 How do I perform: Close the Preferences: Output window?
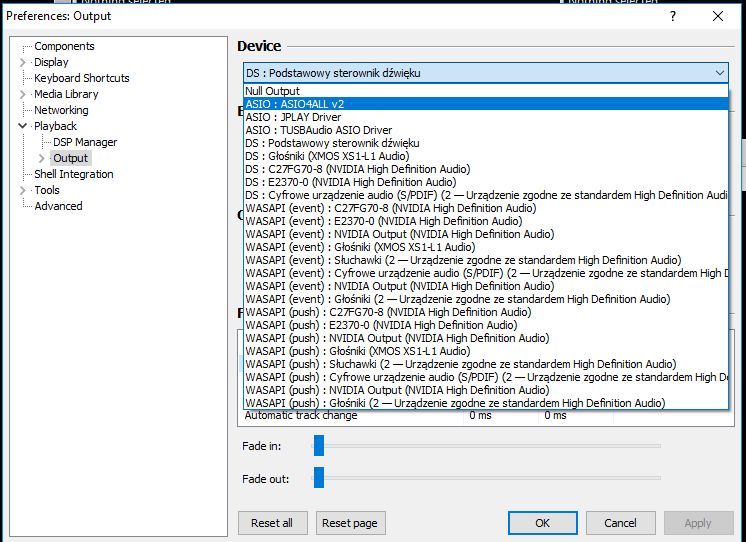point(718,16)
